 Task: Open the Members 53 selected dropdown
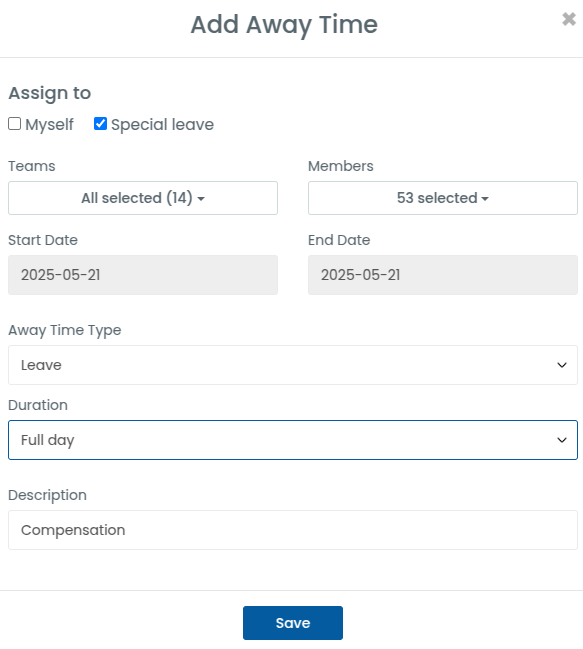[443, 198]
